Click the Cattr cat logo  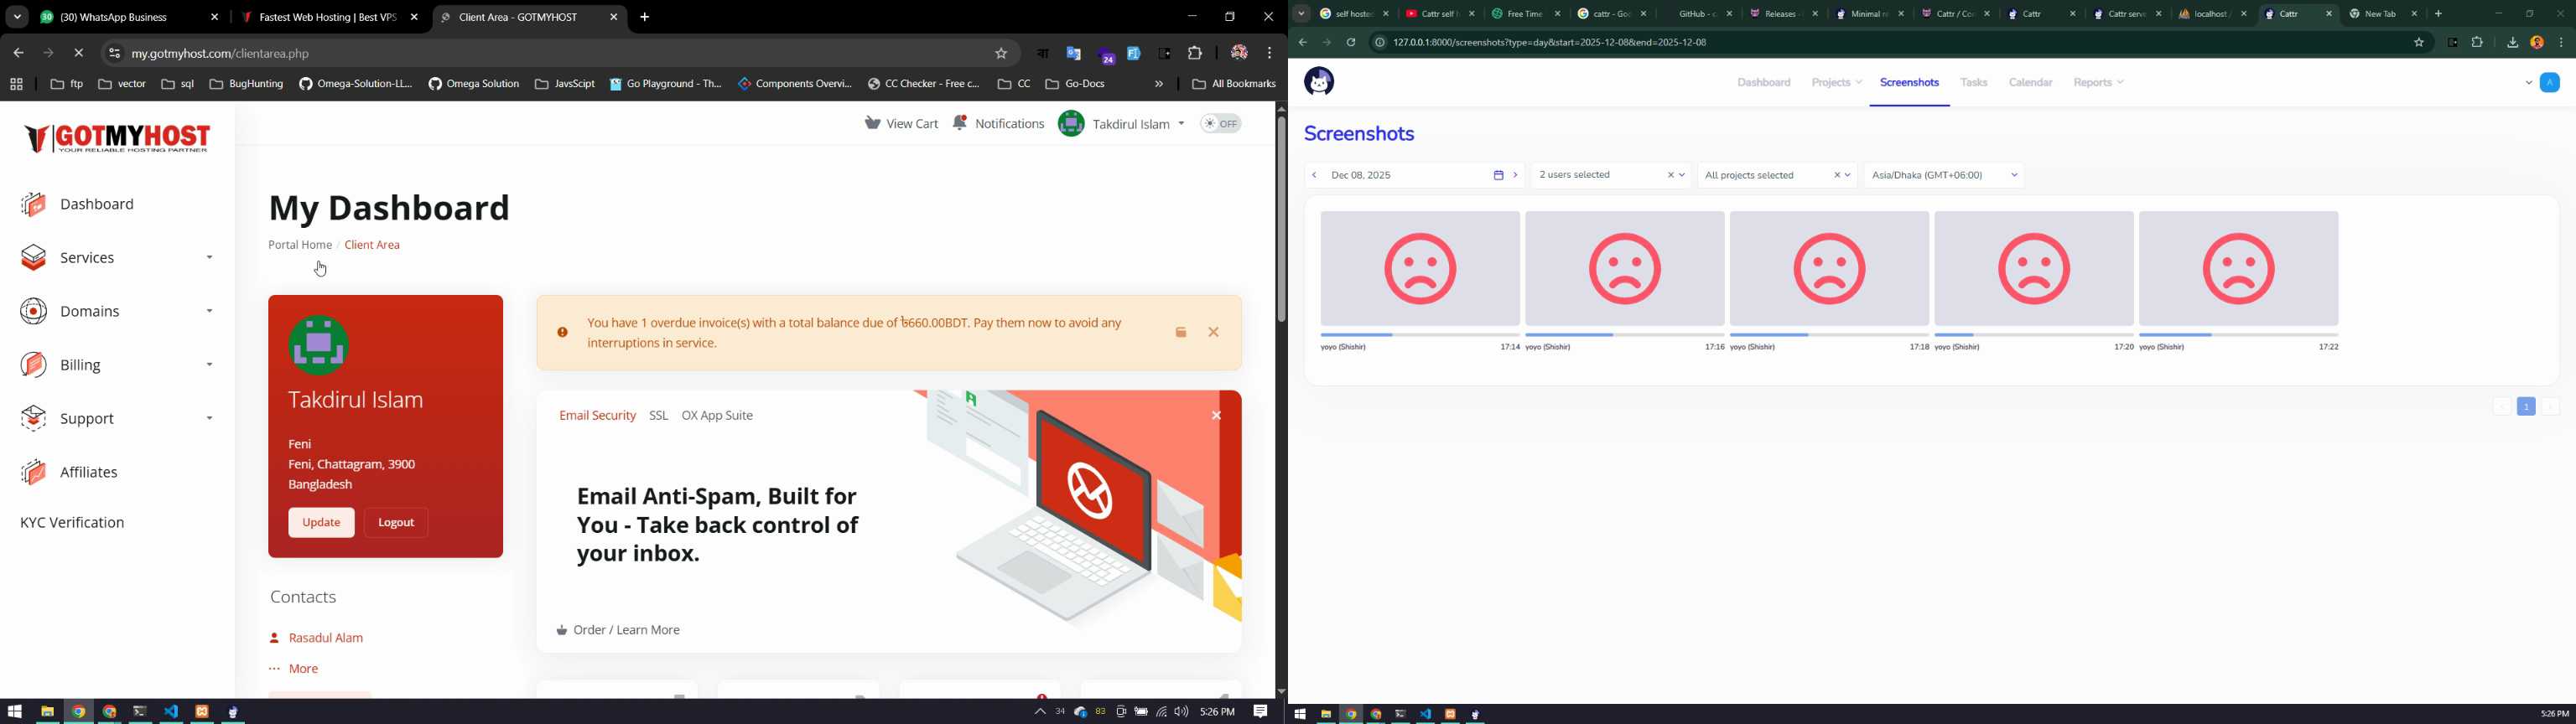click(1319, 82)
